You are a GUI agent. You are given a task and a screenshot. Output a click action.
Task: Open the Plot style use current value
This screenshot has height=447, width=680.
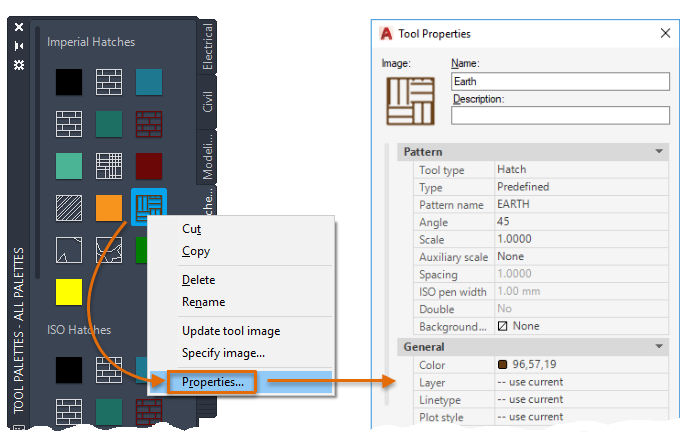[x=581, y=417]
